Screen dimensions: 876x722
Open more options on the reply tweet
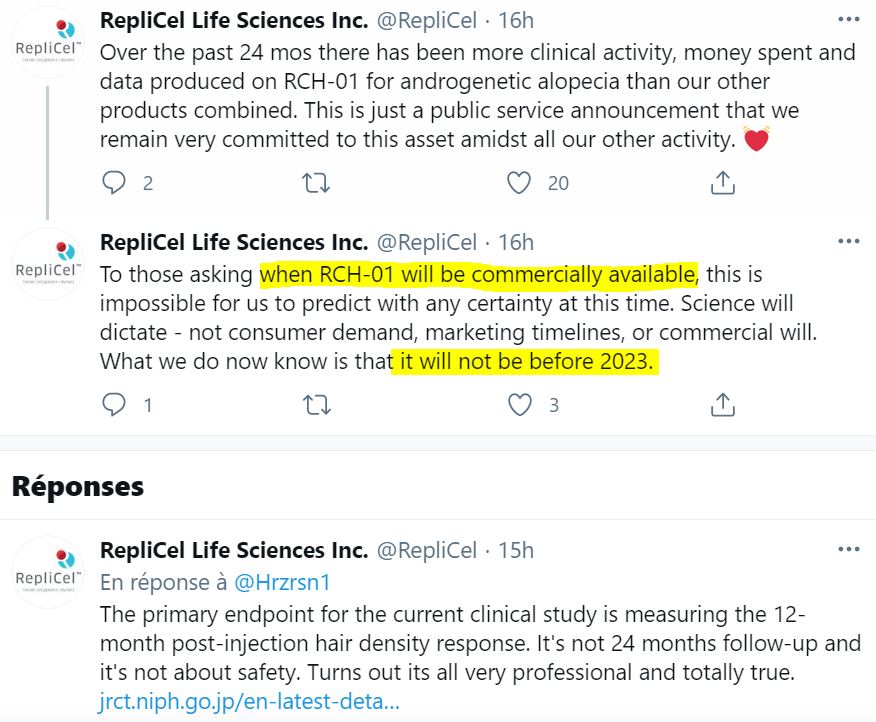pos(848,549)
